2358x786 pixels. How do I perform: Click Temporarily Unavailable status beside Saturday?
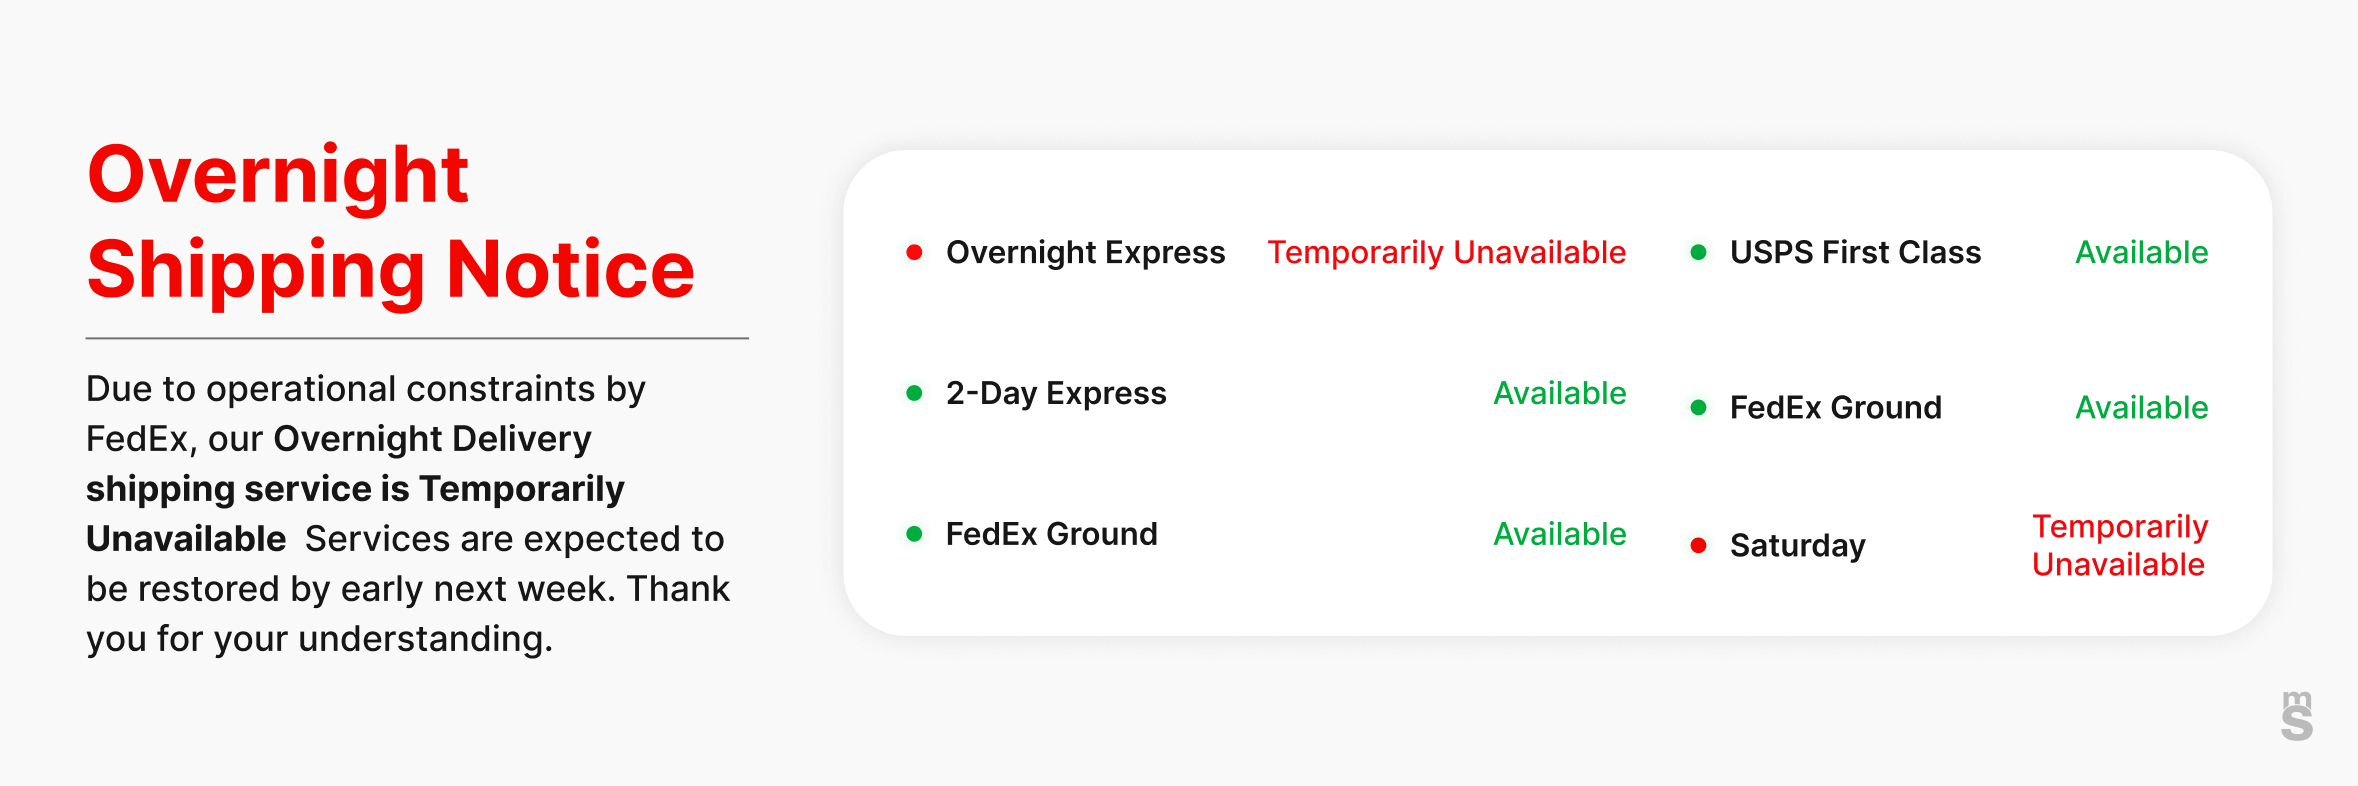[x=2119, y=546]
